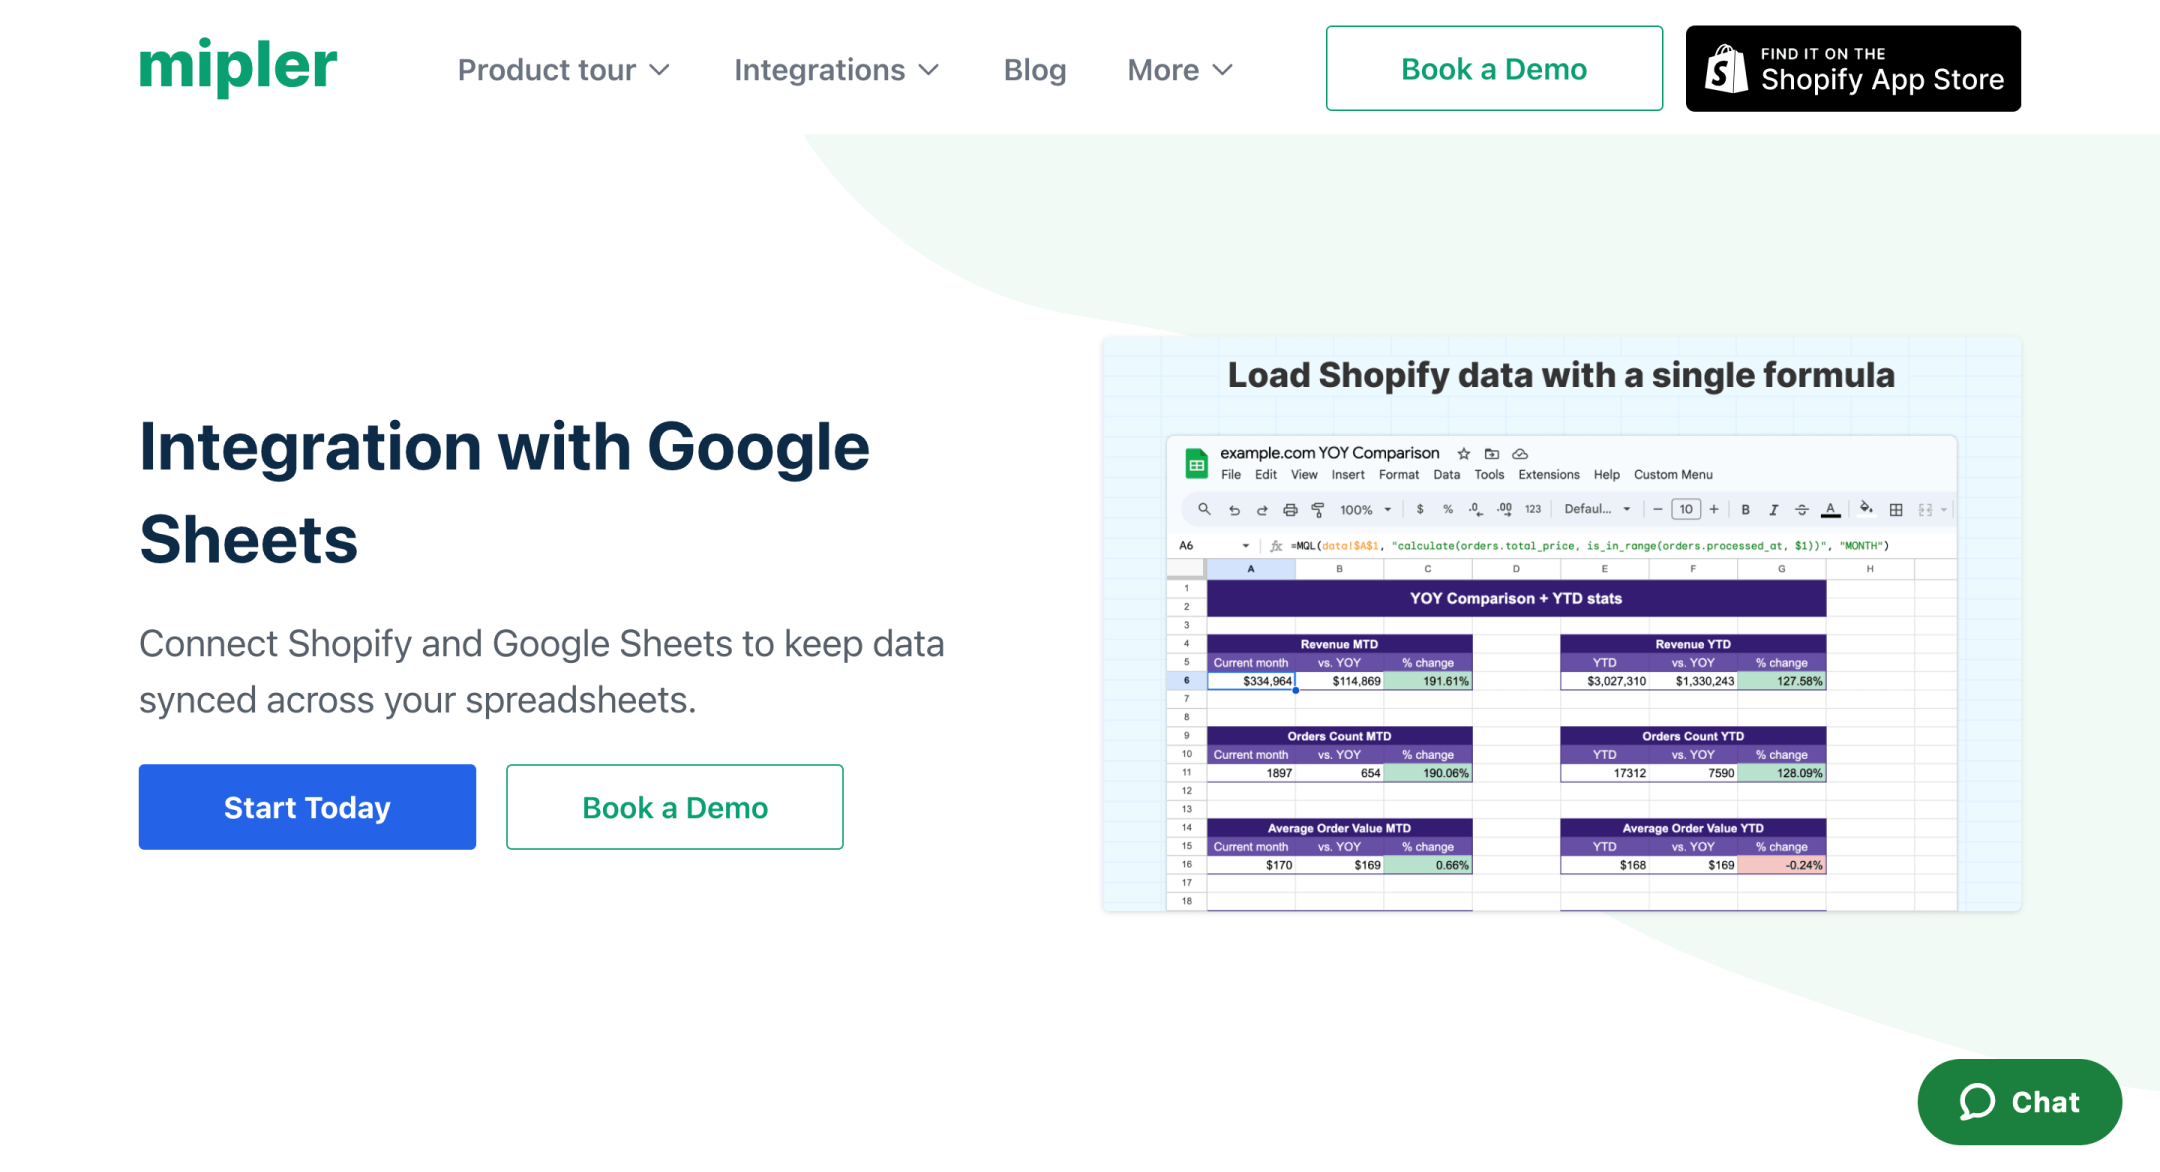This screenshot has width=2160, height=1172.
Task: Toggle italic in spreadsheet toolbar
Action: (1773, 510)
